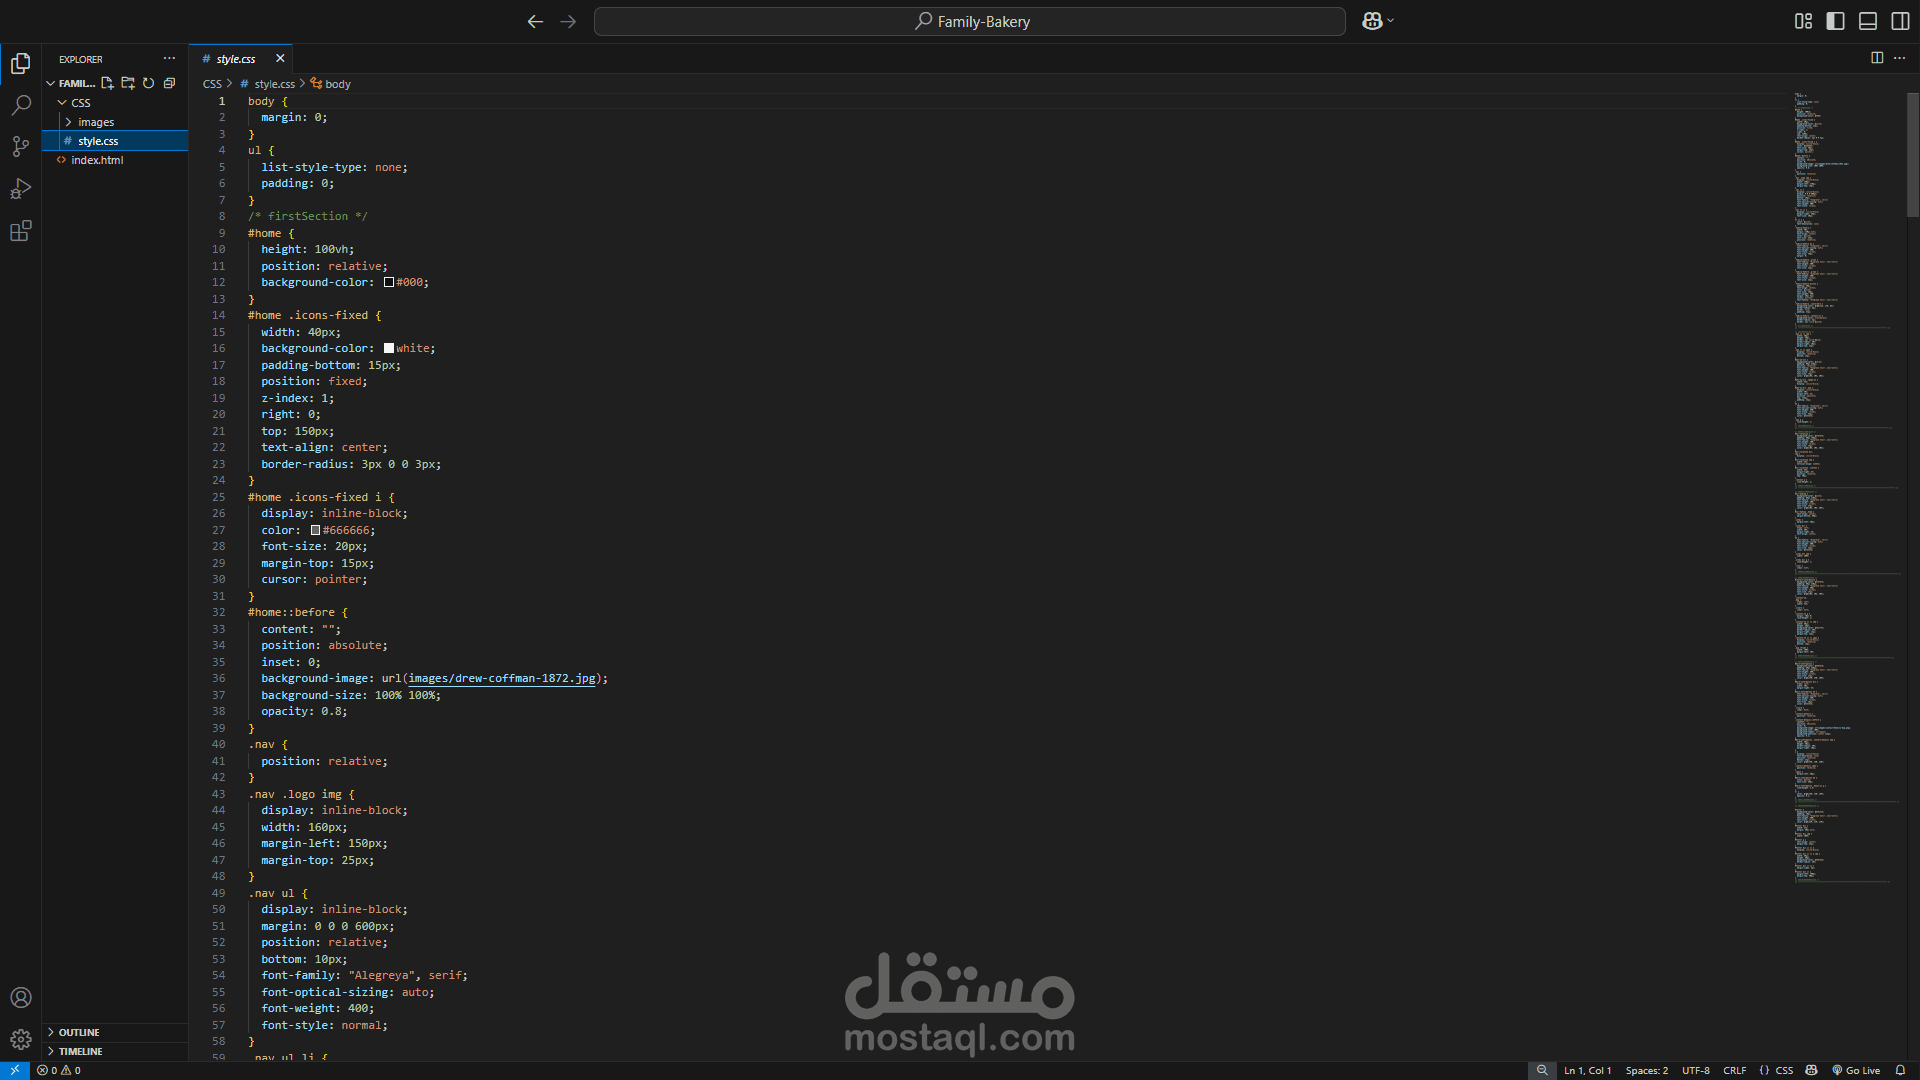Open index.html from the explorer

(97, 160)
